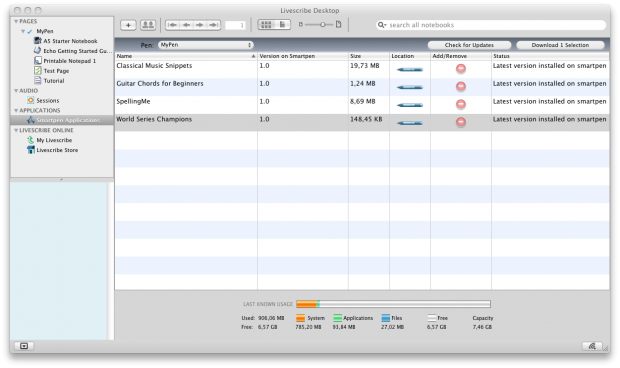Click the small page zoom-out icon
Image resolution: width=620 pixels, height=368 pixels.
(301, 25)
